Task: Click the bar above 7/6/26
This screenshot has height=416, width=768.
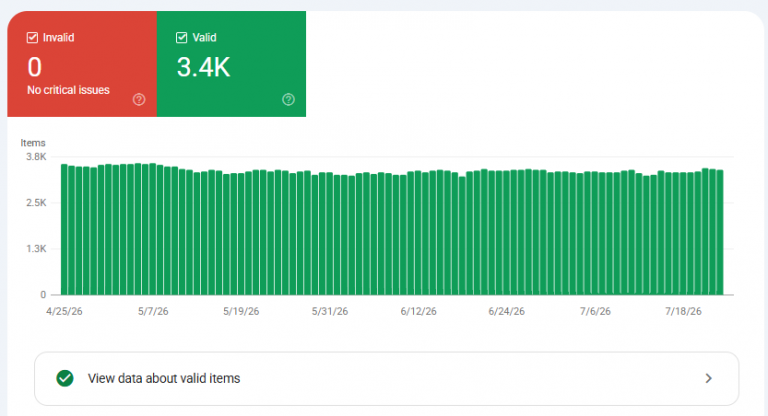Action: tap(595, 233)
